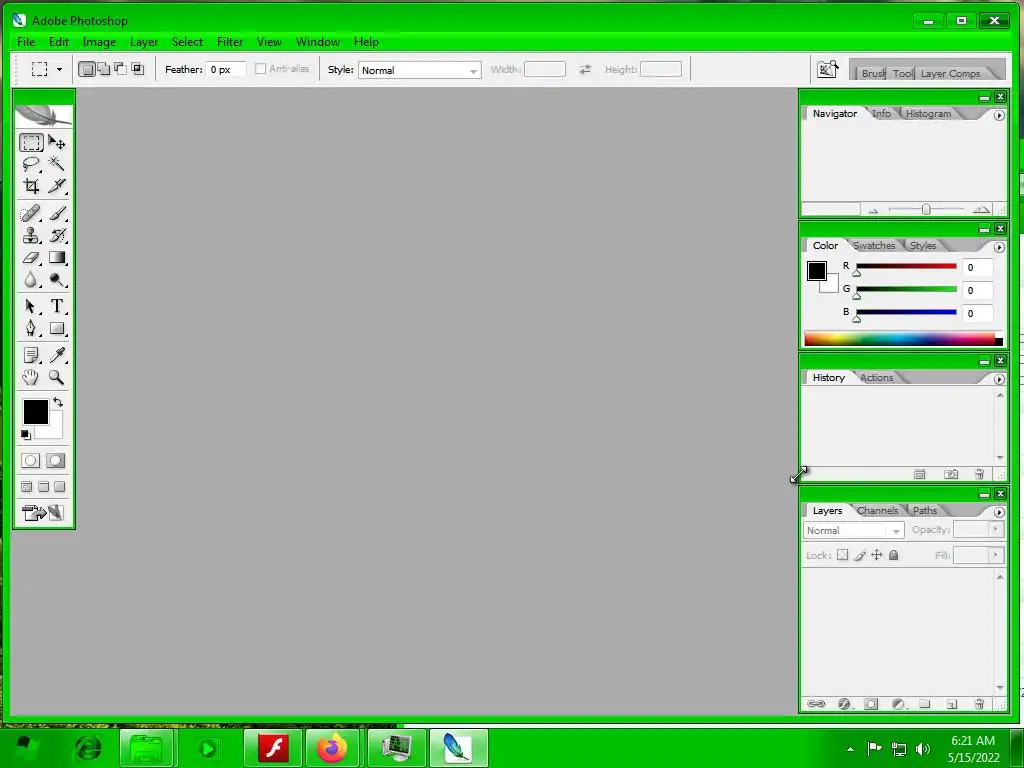
Task: Select the History Brush tool
Action: pyautogui.click(x=57, y=236)
